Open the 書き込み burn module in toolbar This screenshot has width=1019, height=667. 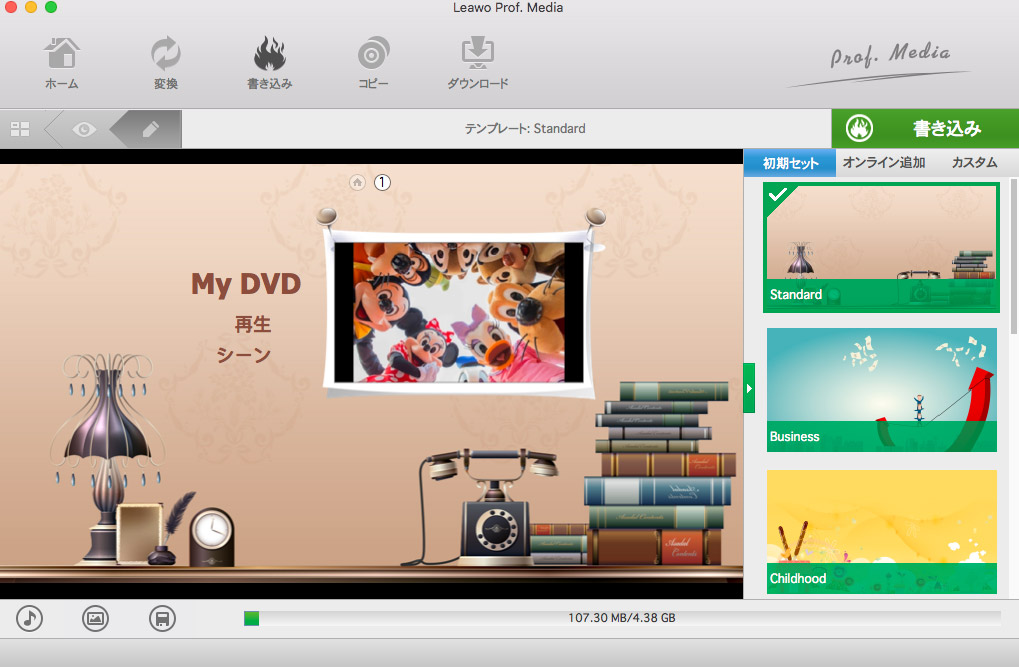[x=270, y=63]
